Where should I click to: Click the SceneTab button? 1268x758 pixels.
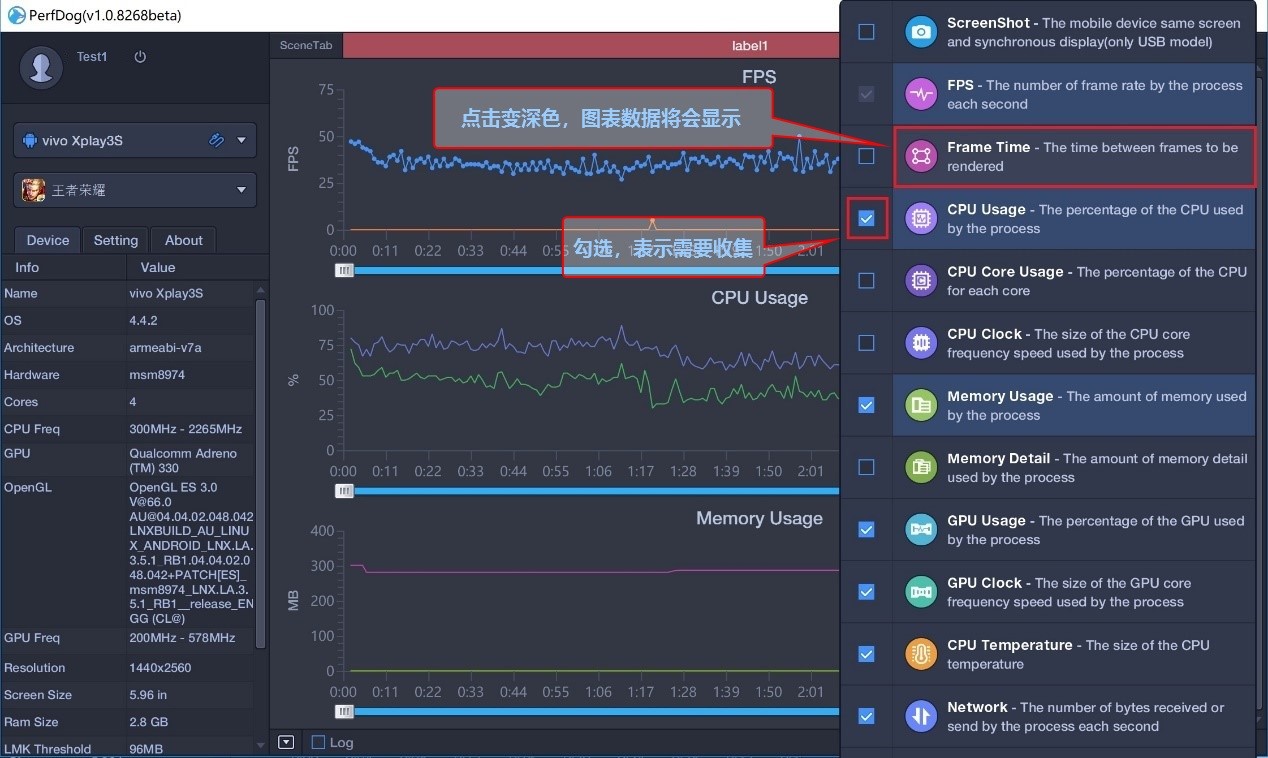click(x=306, y=44)
